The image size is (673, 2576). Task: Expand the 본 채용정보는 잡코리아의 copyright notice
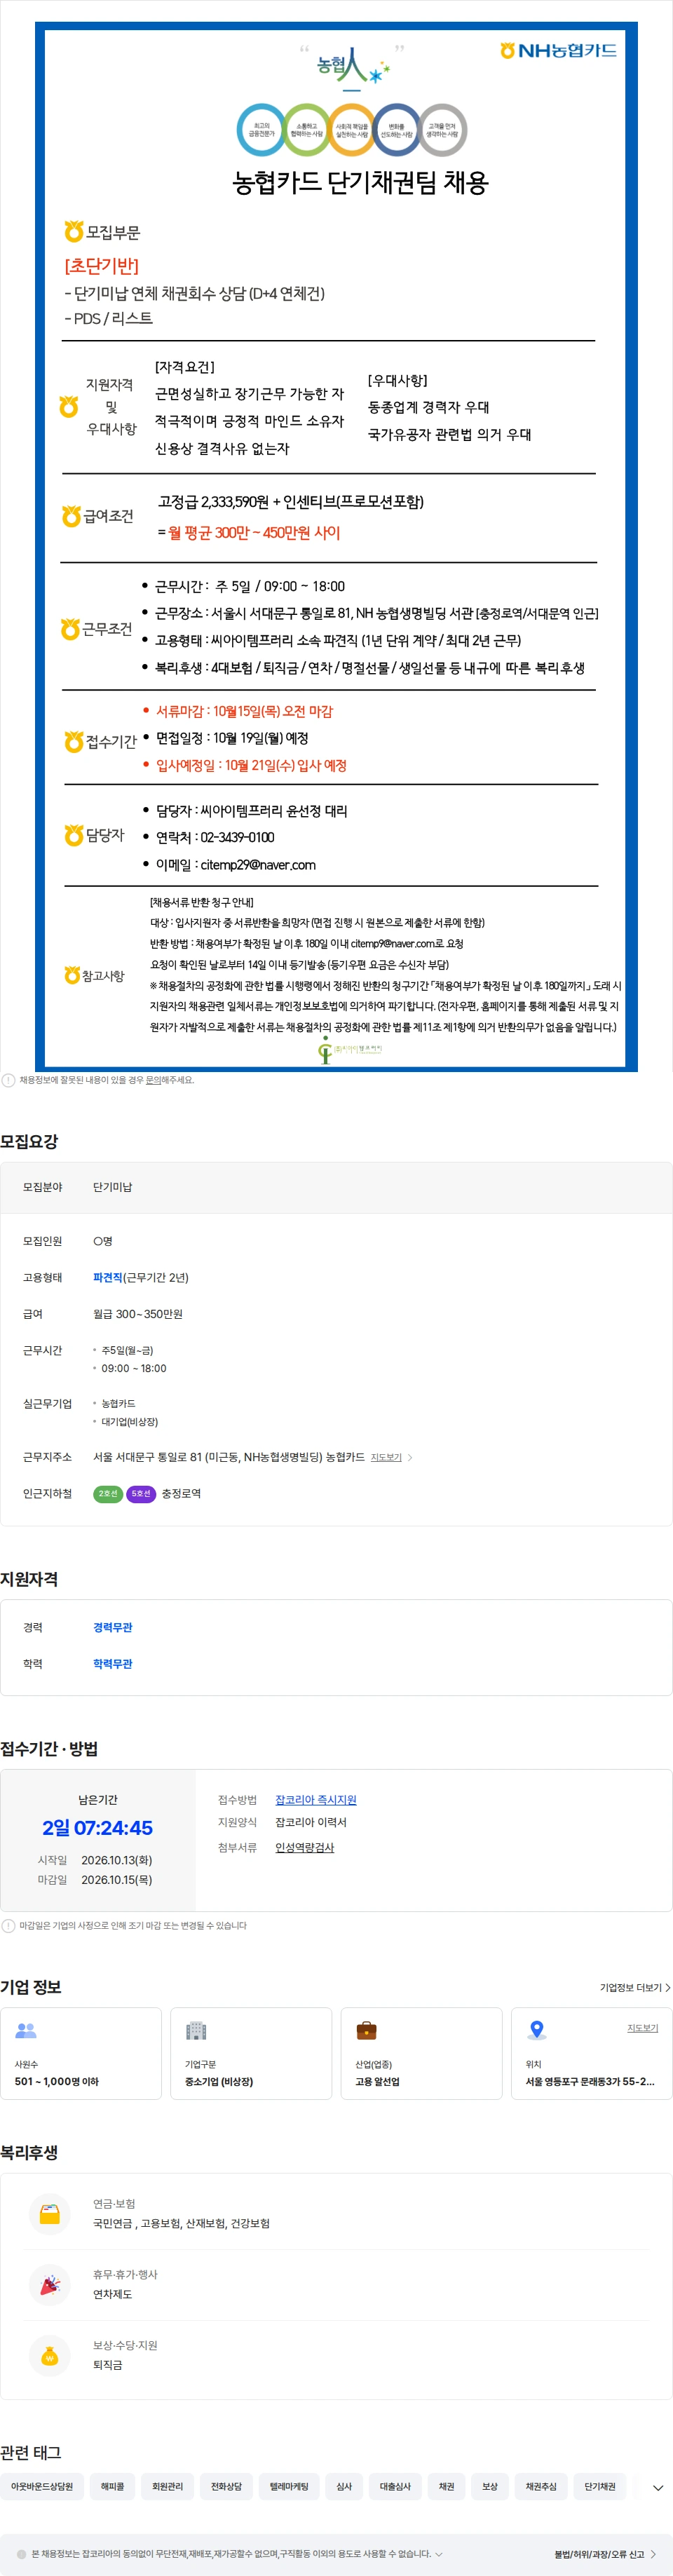[x=438, y=2554]
